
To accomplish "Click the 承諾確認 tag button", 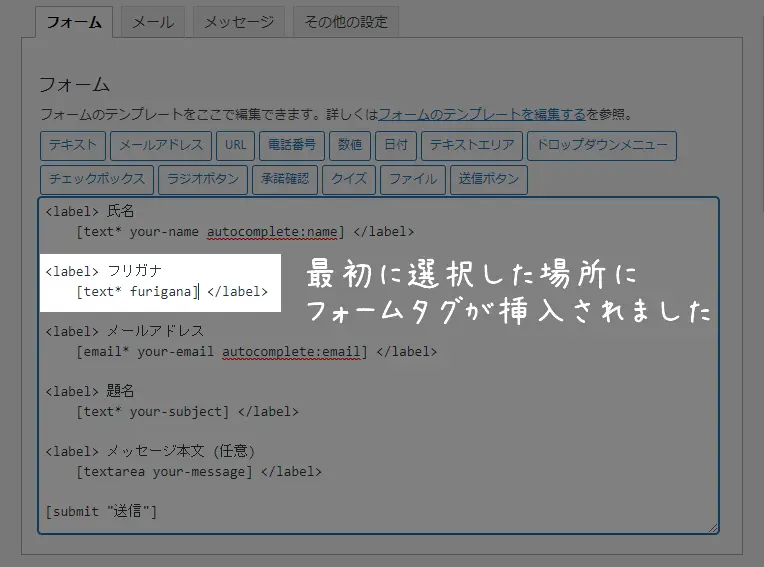I will 285,179.
